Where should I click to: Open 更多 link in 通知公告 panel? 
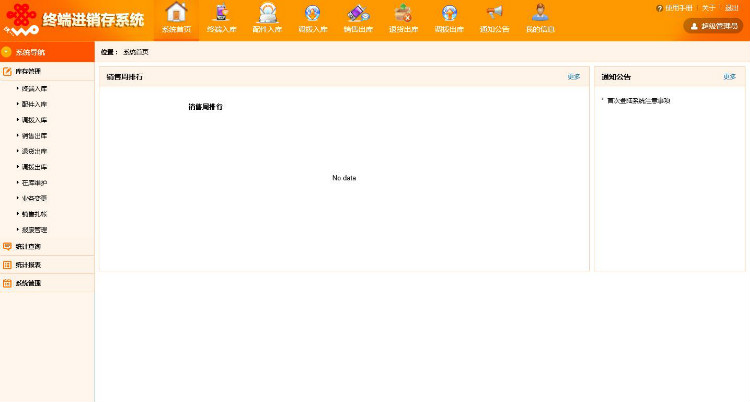click(729, 77)
